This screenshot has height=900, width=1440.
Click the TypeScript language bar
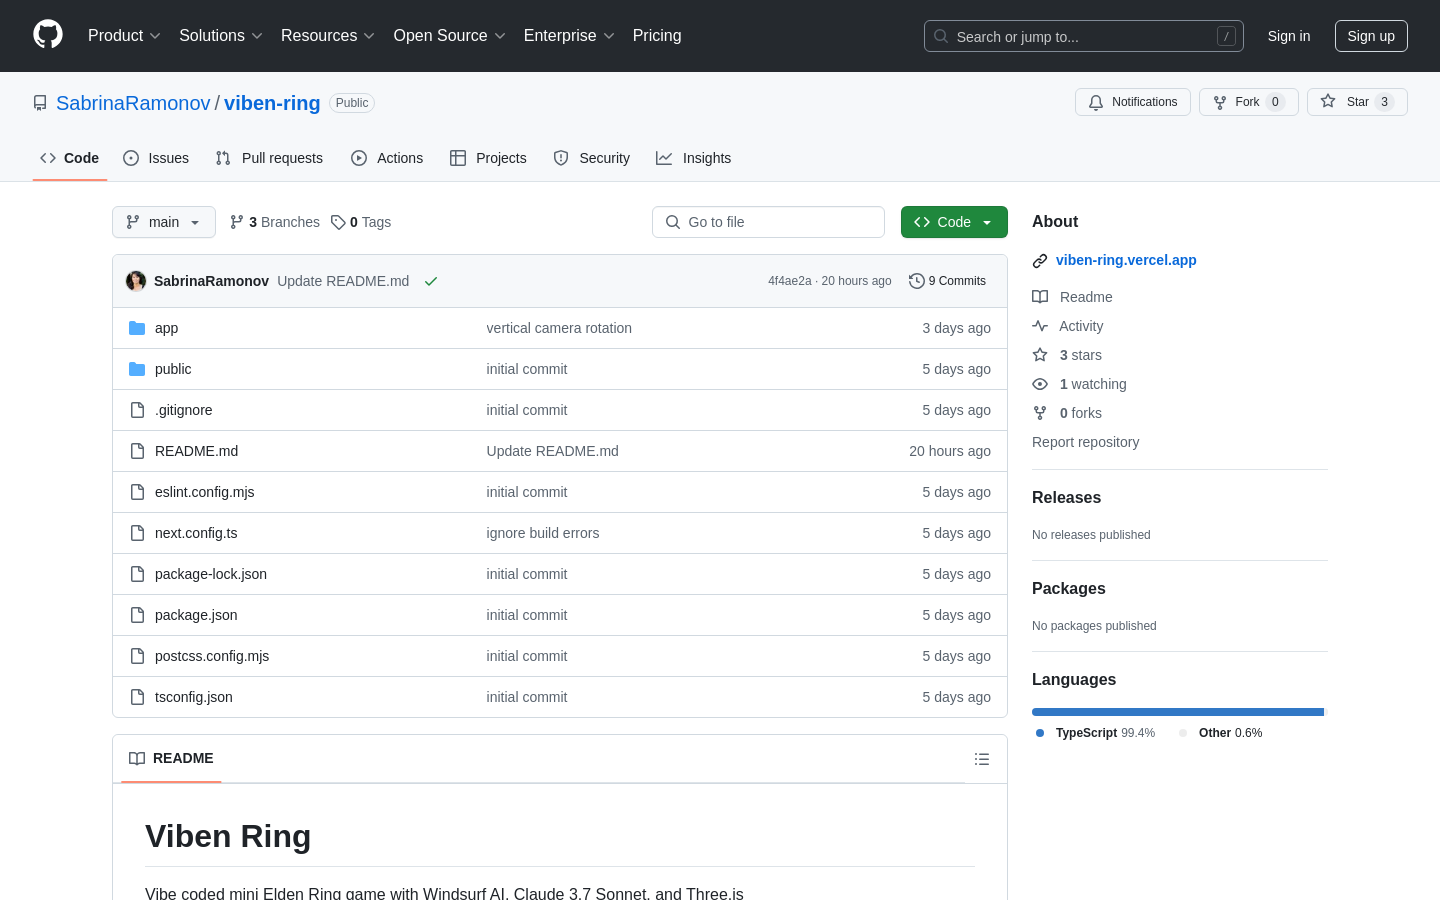pos(1177,712)
